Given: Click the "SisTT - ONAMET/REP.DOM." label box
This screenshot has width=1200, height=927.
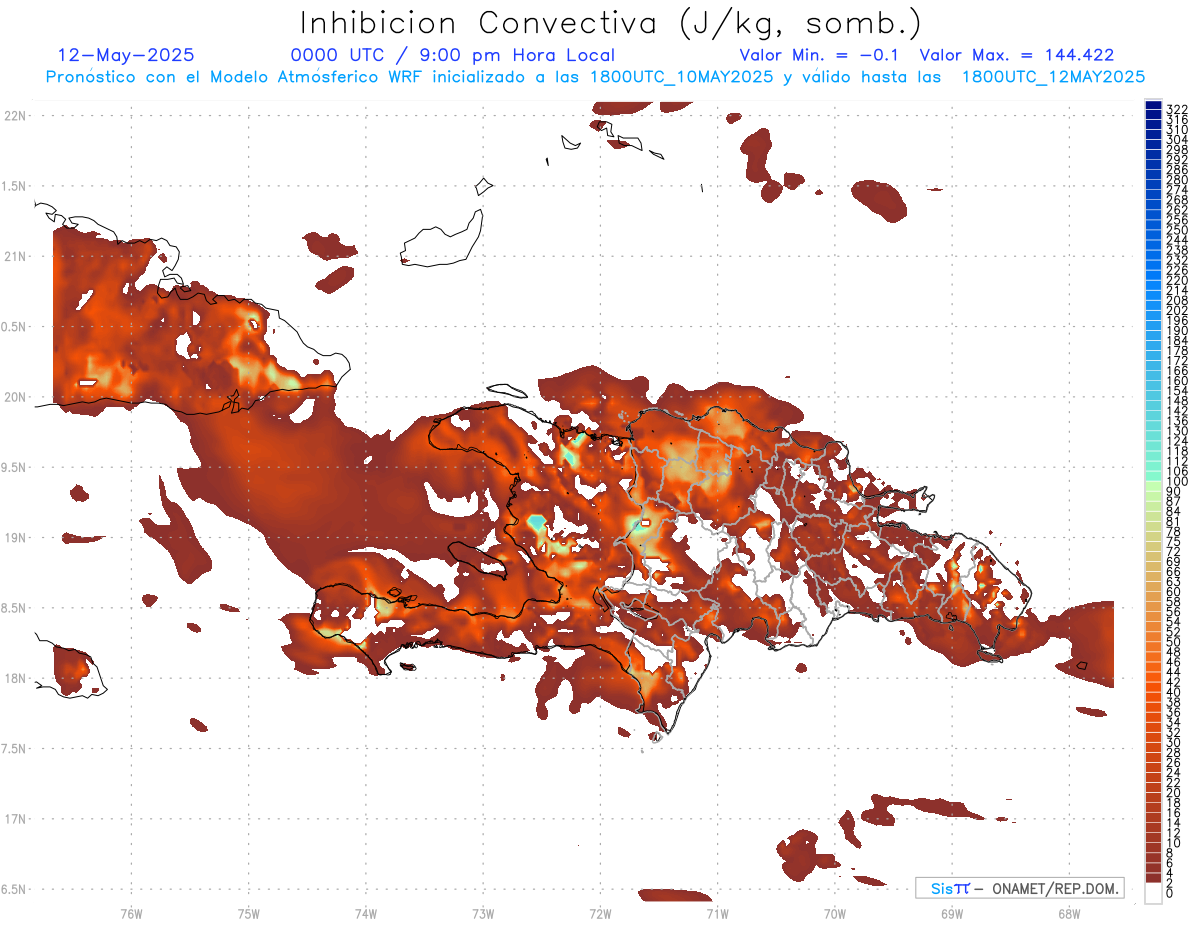Looking at the screenshot, I should (x=1020, y=888).
